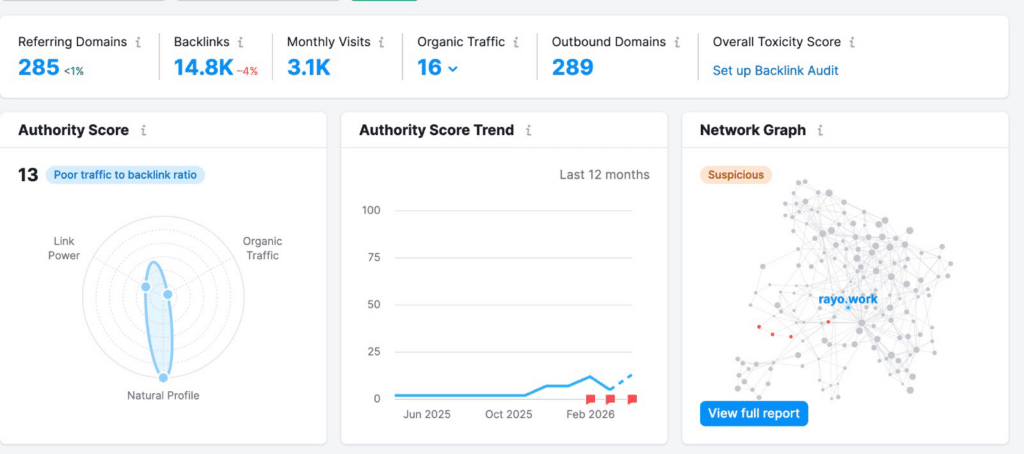The image size is (1024, 454).
Task: Open the Referring Domains value 285
Action: click(38, 68)
